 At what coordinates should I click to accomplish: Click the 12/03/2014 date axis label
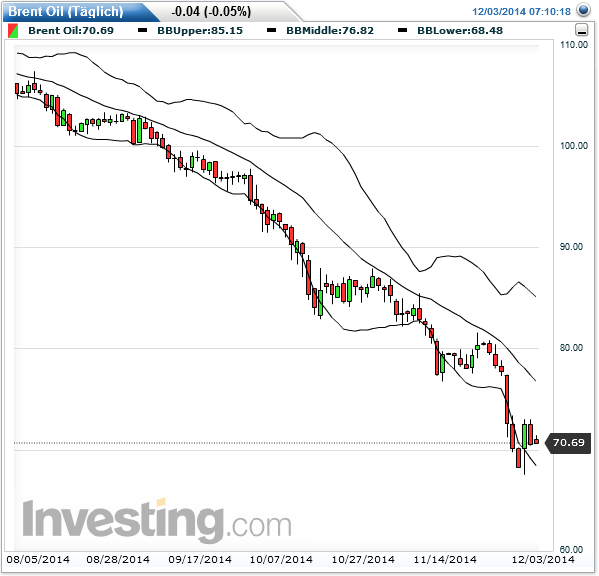pos(543,560)
